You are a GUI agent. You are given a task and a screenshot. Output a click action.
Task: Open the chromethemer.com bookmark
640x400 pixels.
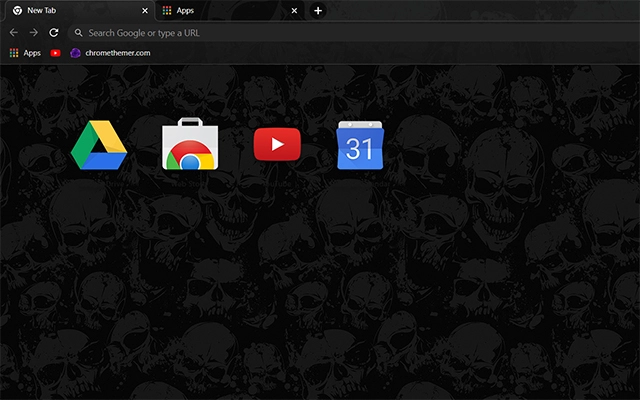(x=110, y=53)
